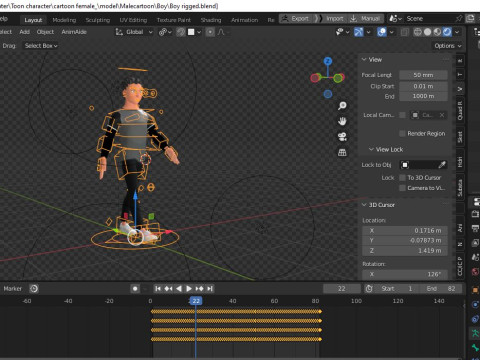Toggle proportional editing icon
The image size is (480, 360).
tap(210, 32)
